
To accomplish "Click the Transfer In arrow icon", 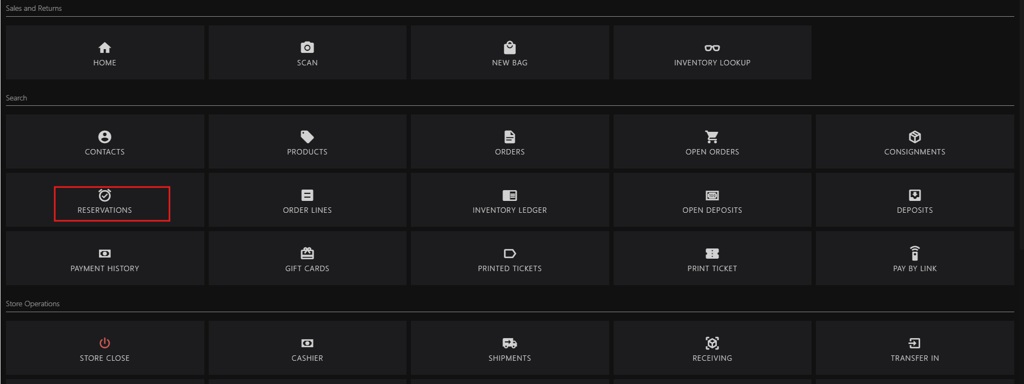I will [x=914, y=343].
